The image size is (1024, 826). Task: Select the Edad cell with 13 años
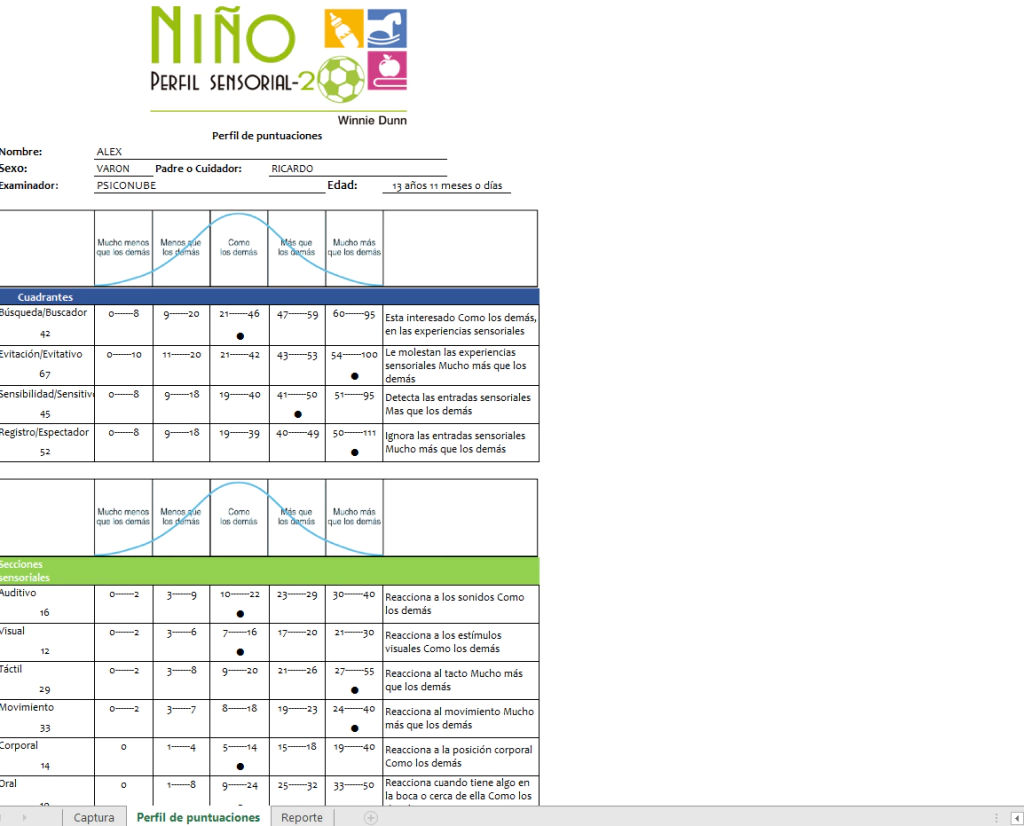click(447, 186)
